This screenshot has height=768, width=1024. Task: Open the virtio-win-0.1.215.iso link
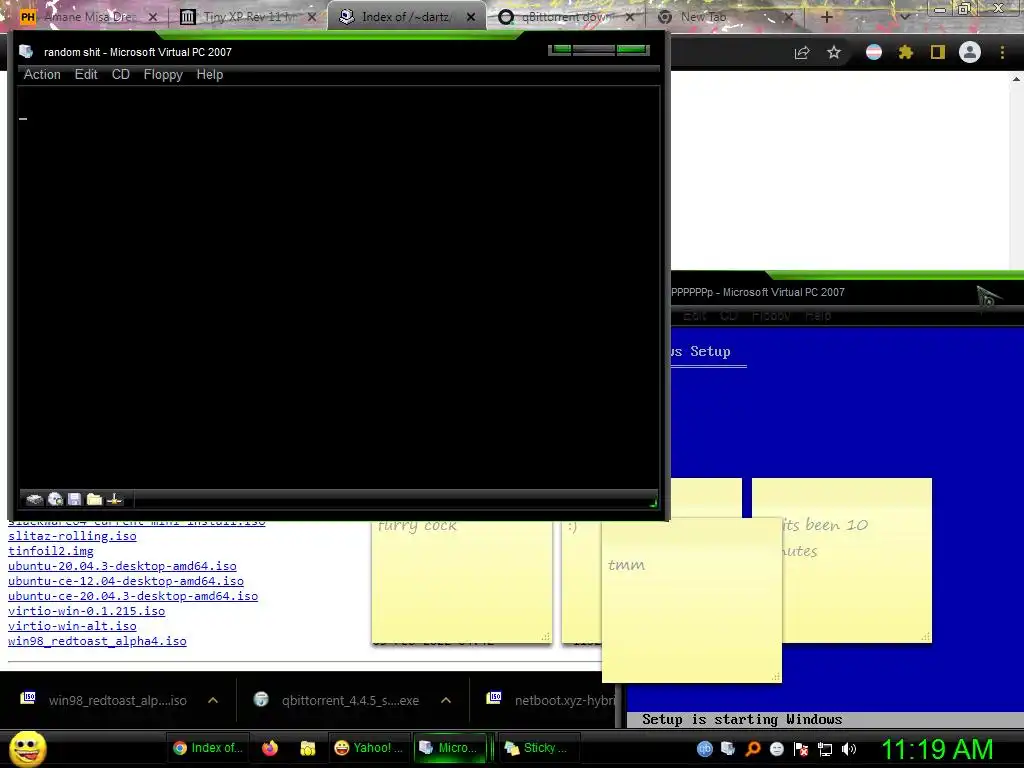click(86, 611)
